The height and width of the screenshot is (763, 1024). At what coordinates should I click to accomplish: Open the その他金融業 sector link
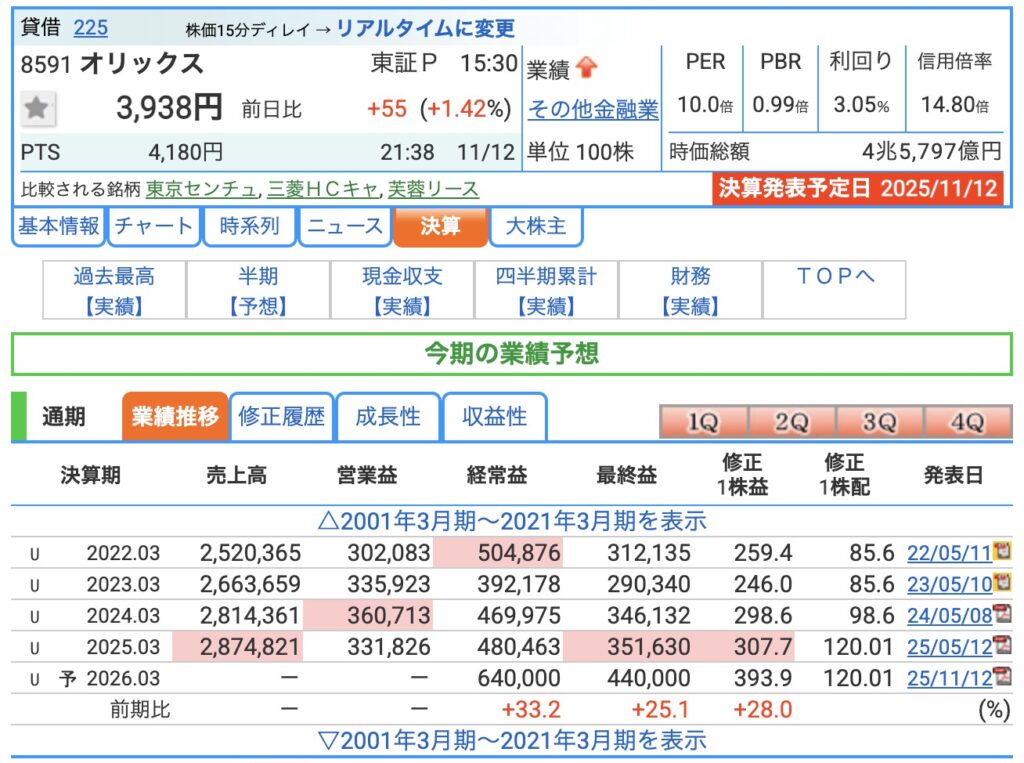point(592,110)
